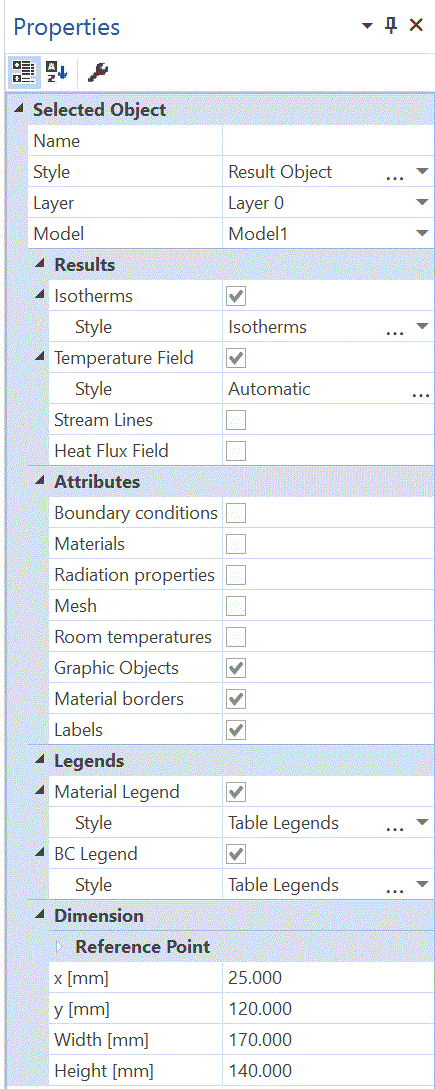Open Properties panel window position menu arrow
Image resolution: width=435 pixels, height=1089 pixels.
[368, 26]
